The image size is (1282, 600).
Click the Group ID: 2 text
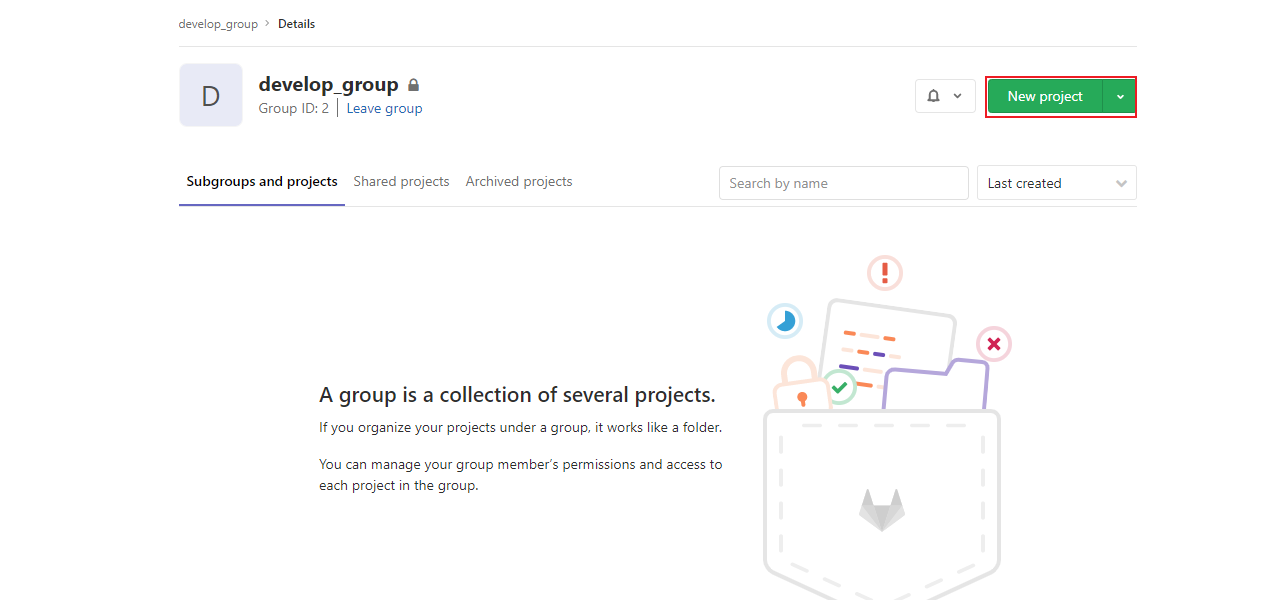tap(294, 108)
